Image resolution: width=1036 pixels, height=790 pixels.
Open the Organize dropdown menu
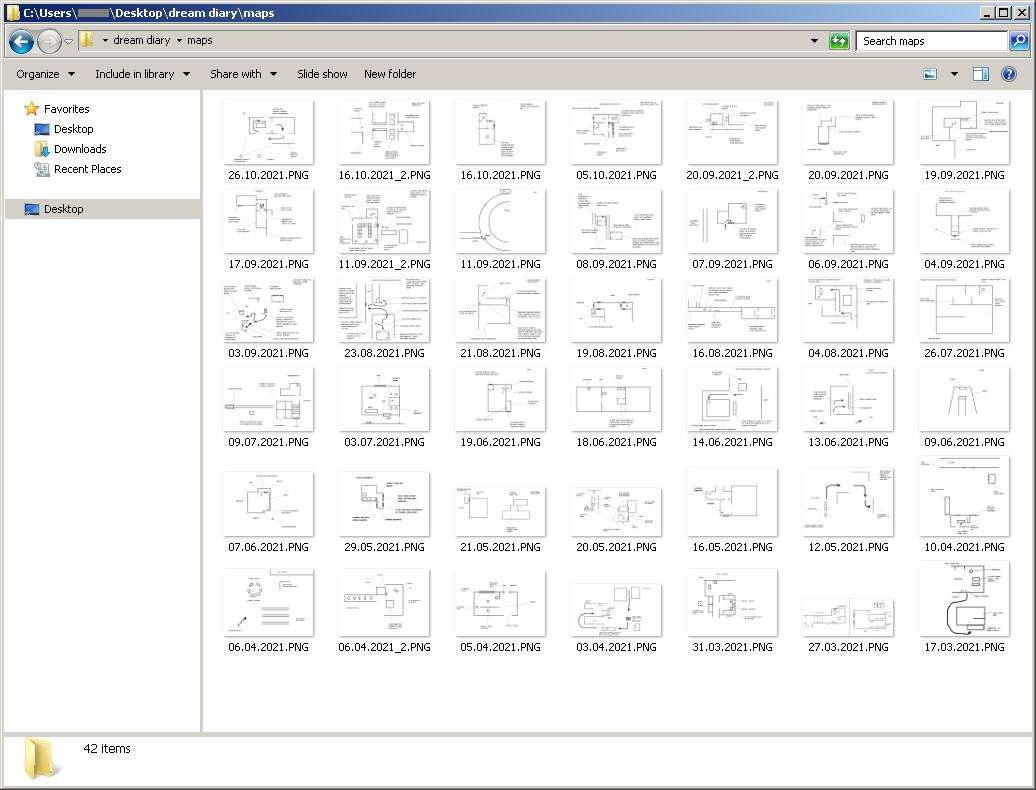(45, 74)
